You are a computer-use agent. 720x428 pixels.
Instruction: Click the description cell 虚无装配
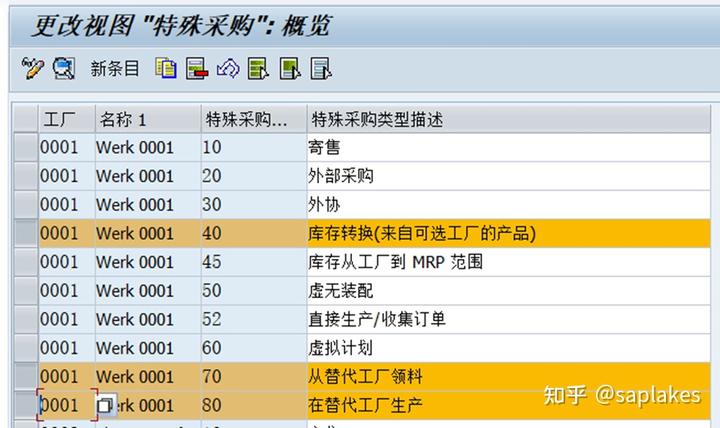click(x=509, y=290)
